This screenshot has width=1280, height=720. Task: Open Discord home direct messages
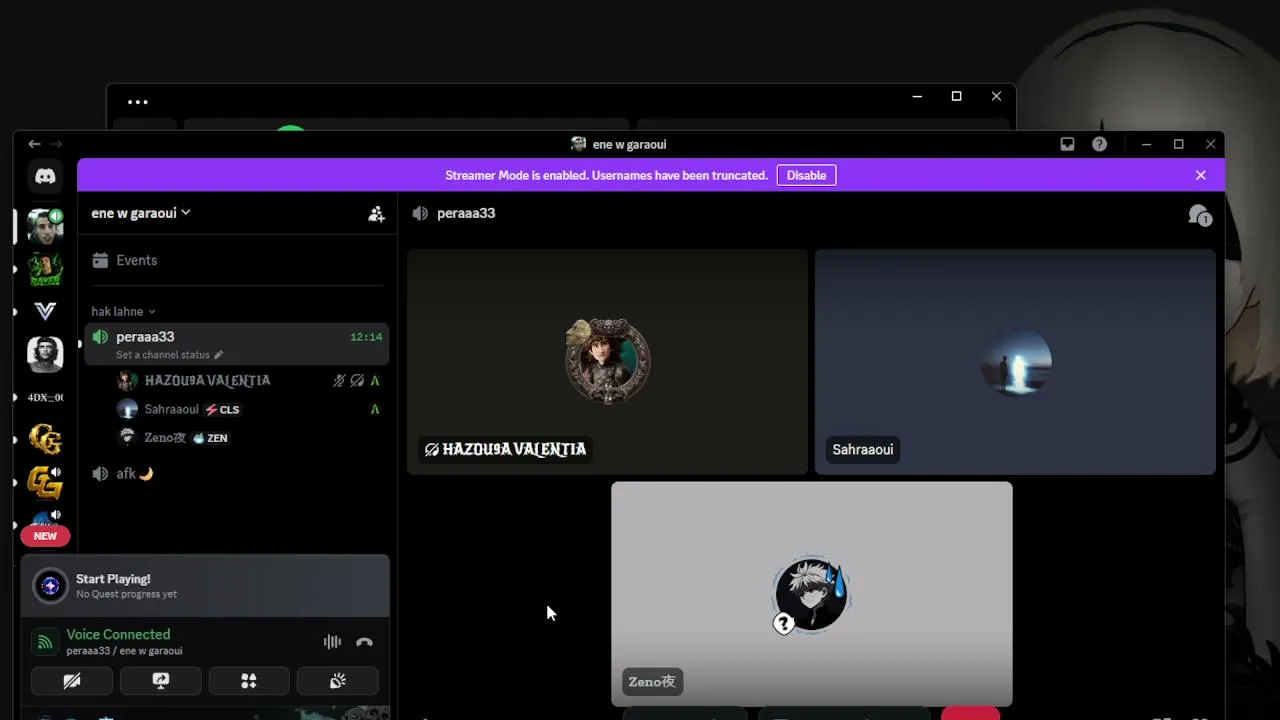(45, 176)
